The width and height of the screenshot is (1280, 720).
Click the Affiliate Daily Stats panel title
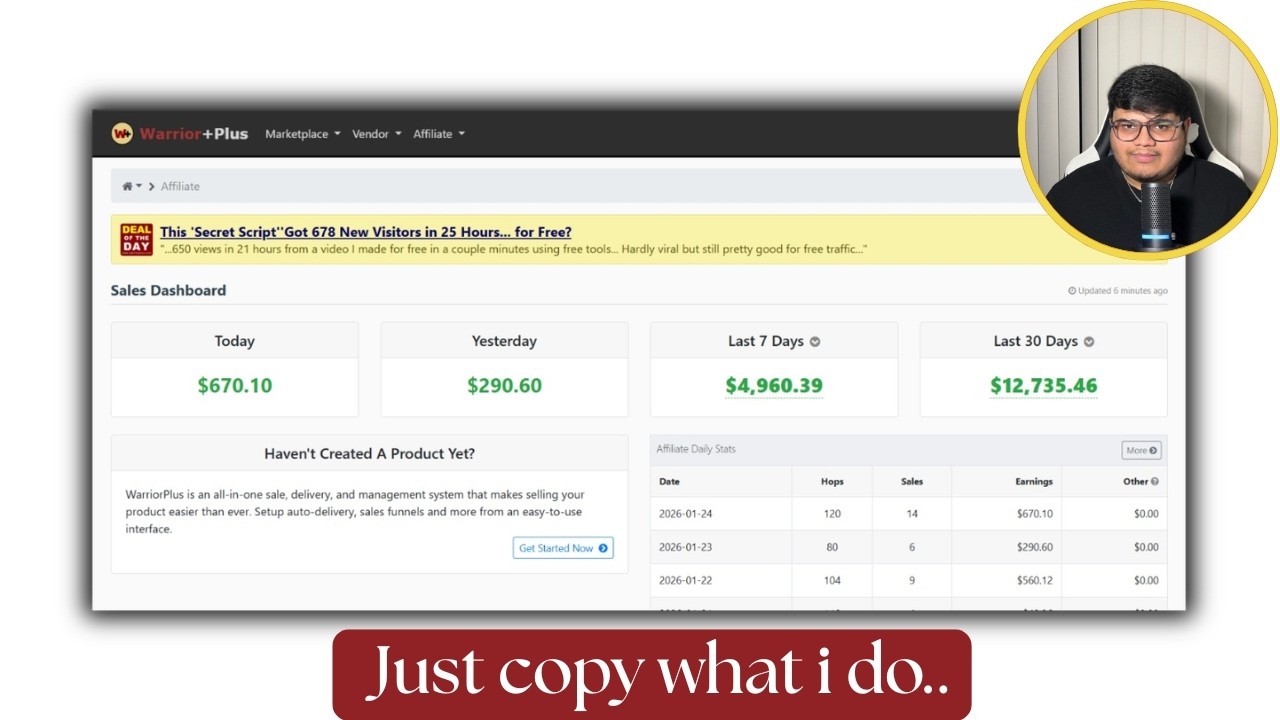point(696,449)
